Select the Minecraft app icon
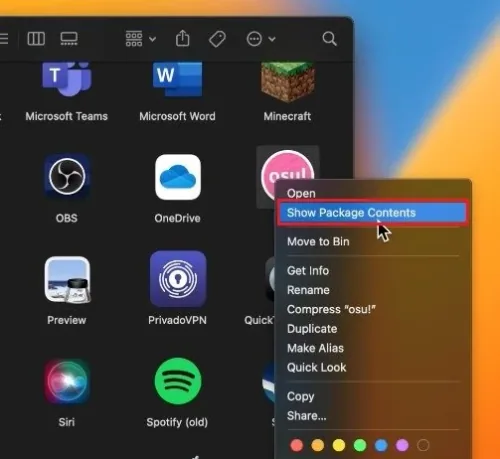Screen dimensions: 500x459 (288, 82)
